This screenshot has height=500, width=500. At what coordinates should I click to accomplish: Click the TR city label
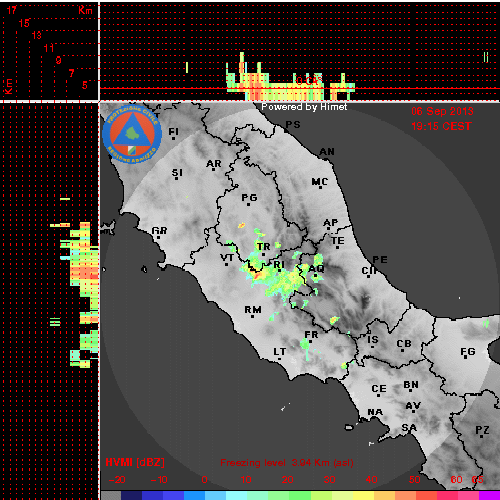point(263,247)
